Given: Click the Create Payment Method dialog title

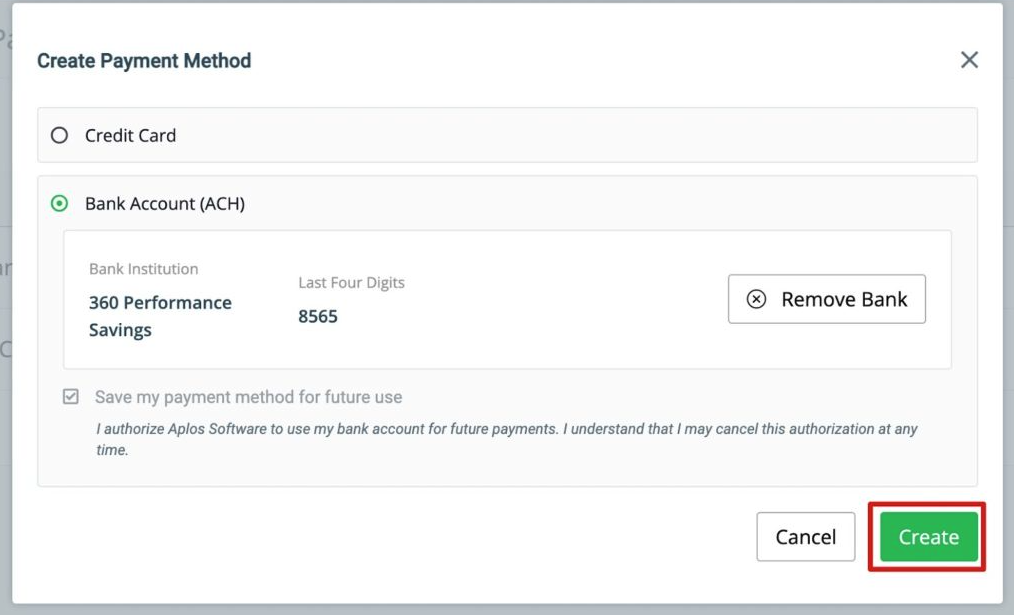Looking at the screenshot, I should [144, 61].
